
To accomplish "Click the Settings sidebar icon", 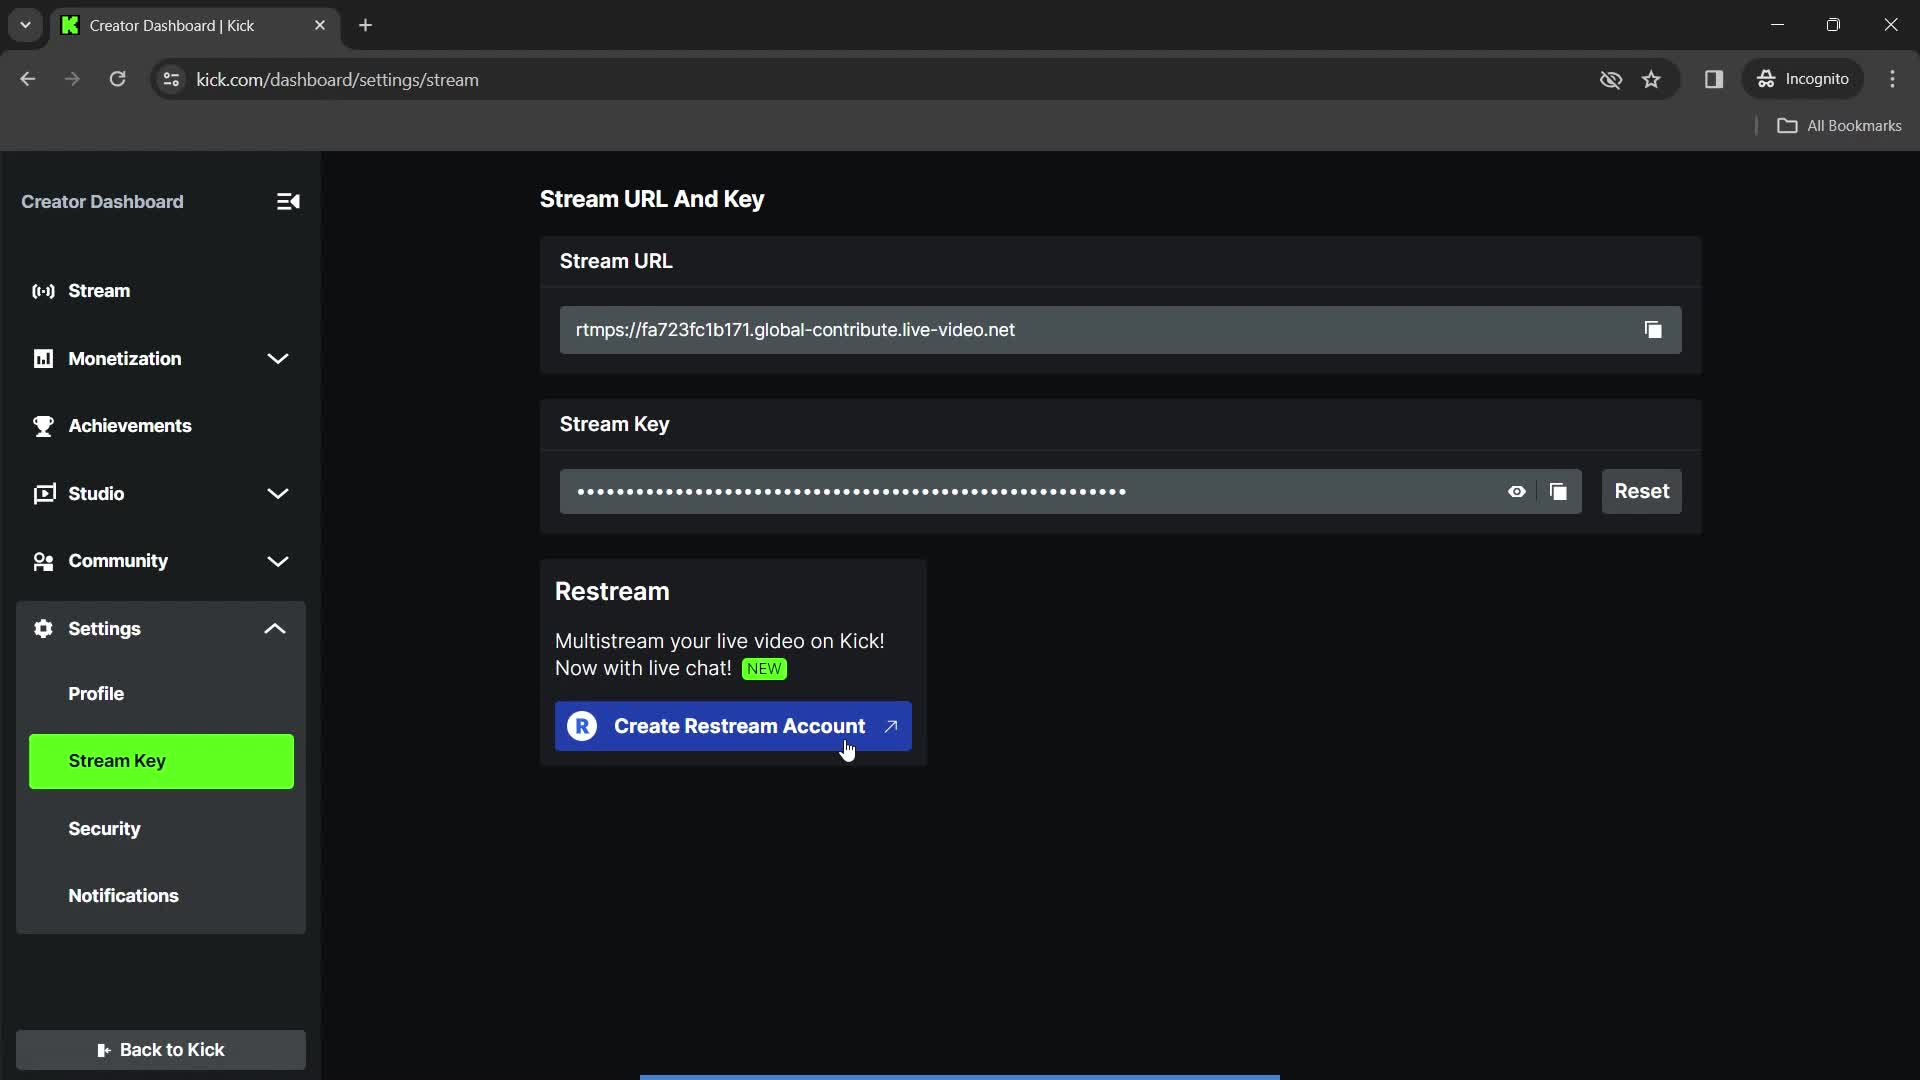I will 44,628.
